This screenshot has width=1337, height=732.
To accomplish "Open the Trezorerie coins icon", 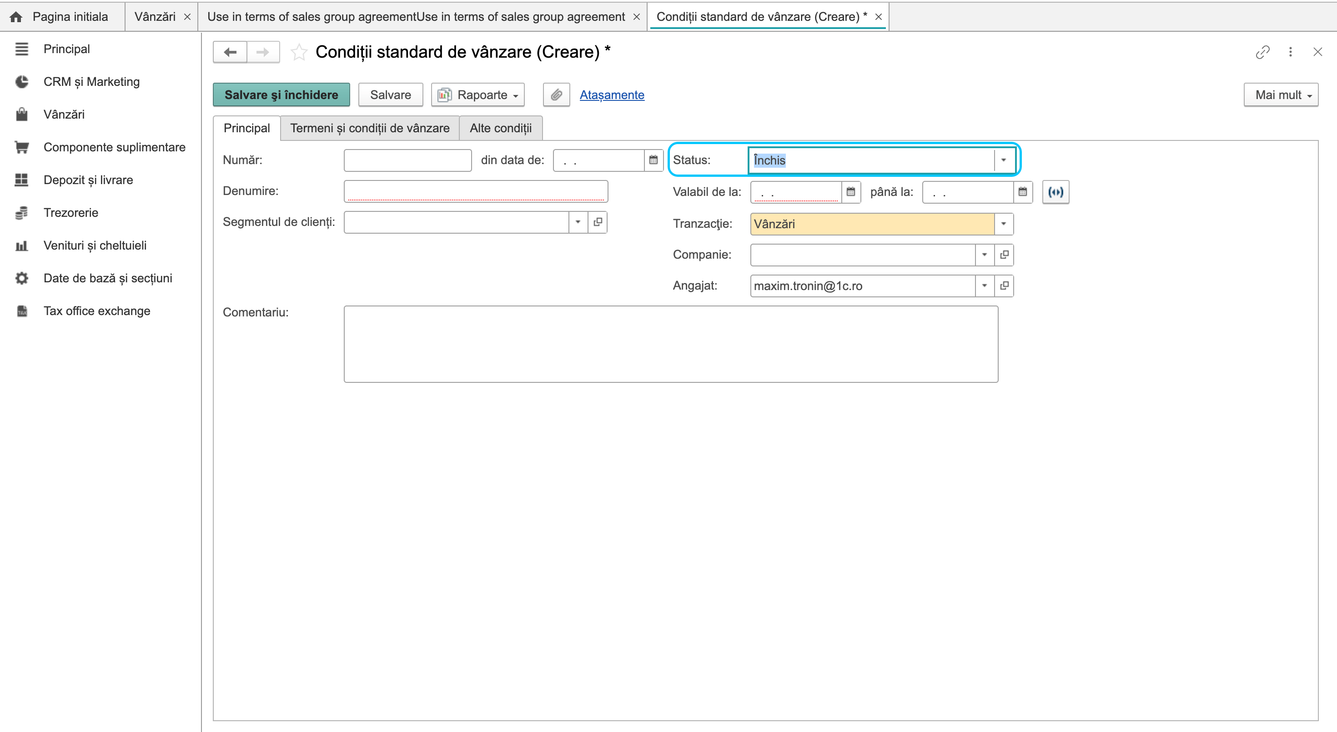I will tap(22, 213).
